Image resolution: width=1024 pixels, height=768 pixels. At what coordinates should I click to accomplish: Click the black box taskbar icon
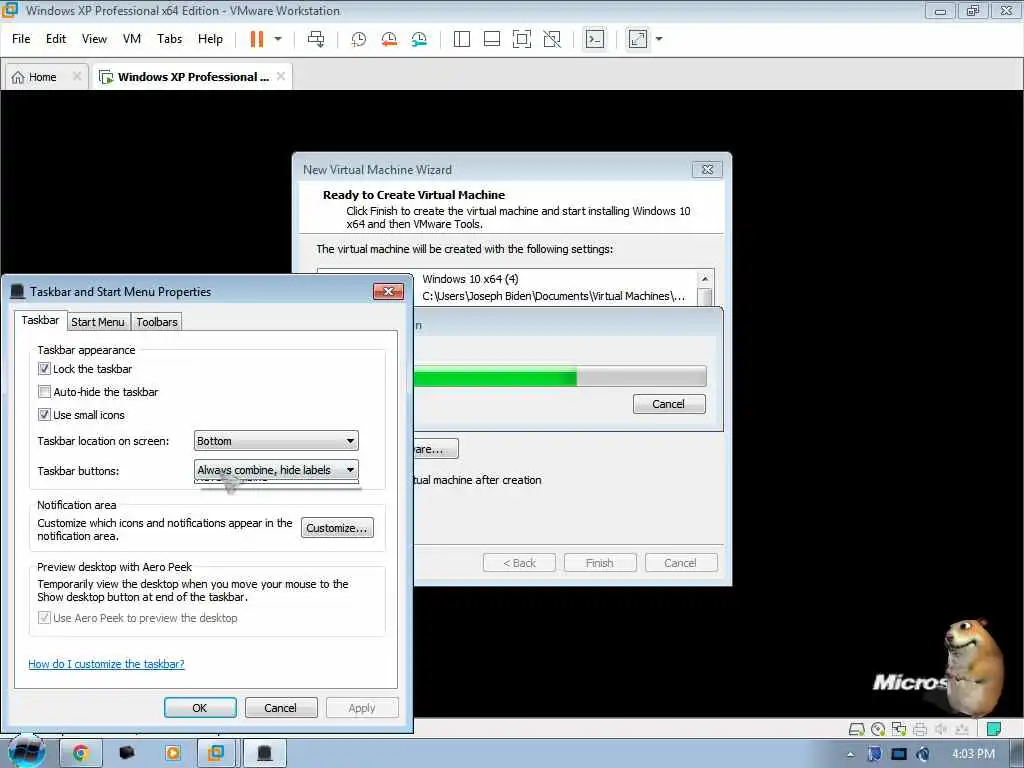point(127,754)
